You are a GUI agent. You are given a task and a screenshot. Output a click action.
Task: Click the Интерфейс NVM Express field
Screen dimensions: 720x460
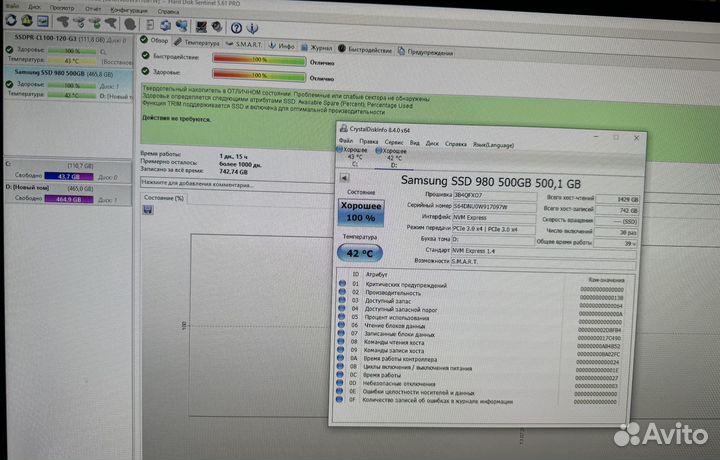(x=494, y=218)
